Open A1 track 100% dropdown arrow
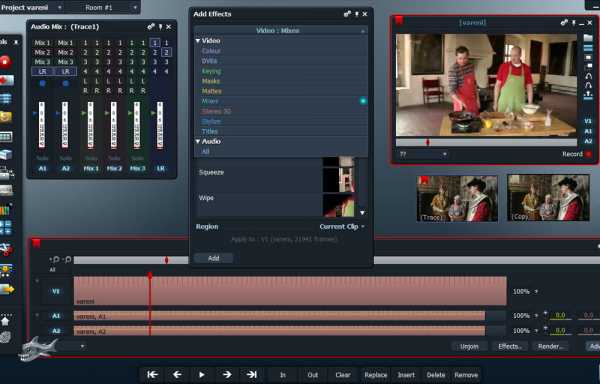The height and width of the screenshot is (384, 600). (536, 316)
